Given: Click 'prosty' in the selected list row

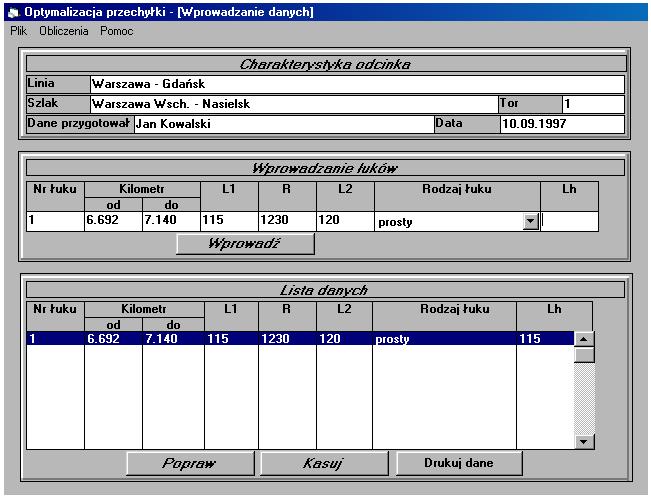Looking at the screenshot, I should click(392, 339).
